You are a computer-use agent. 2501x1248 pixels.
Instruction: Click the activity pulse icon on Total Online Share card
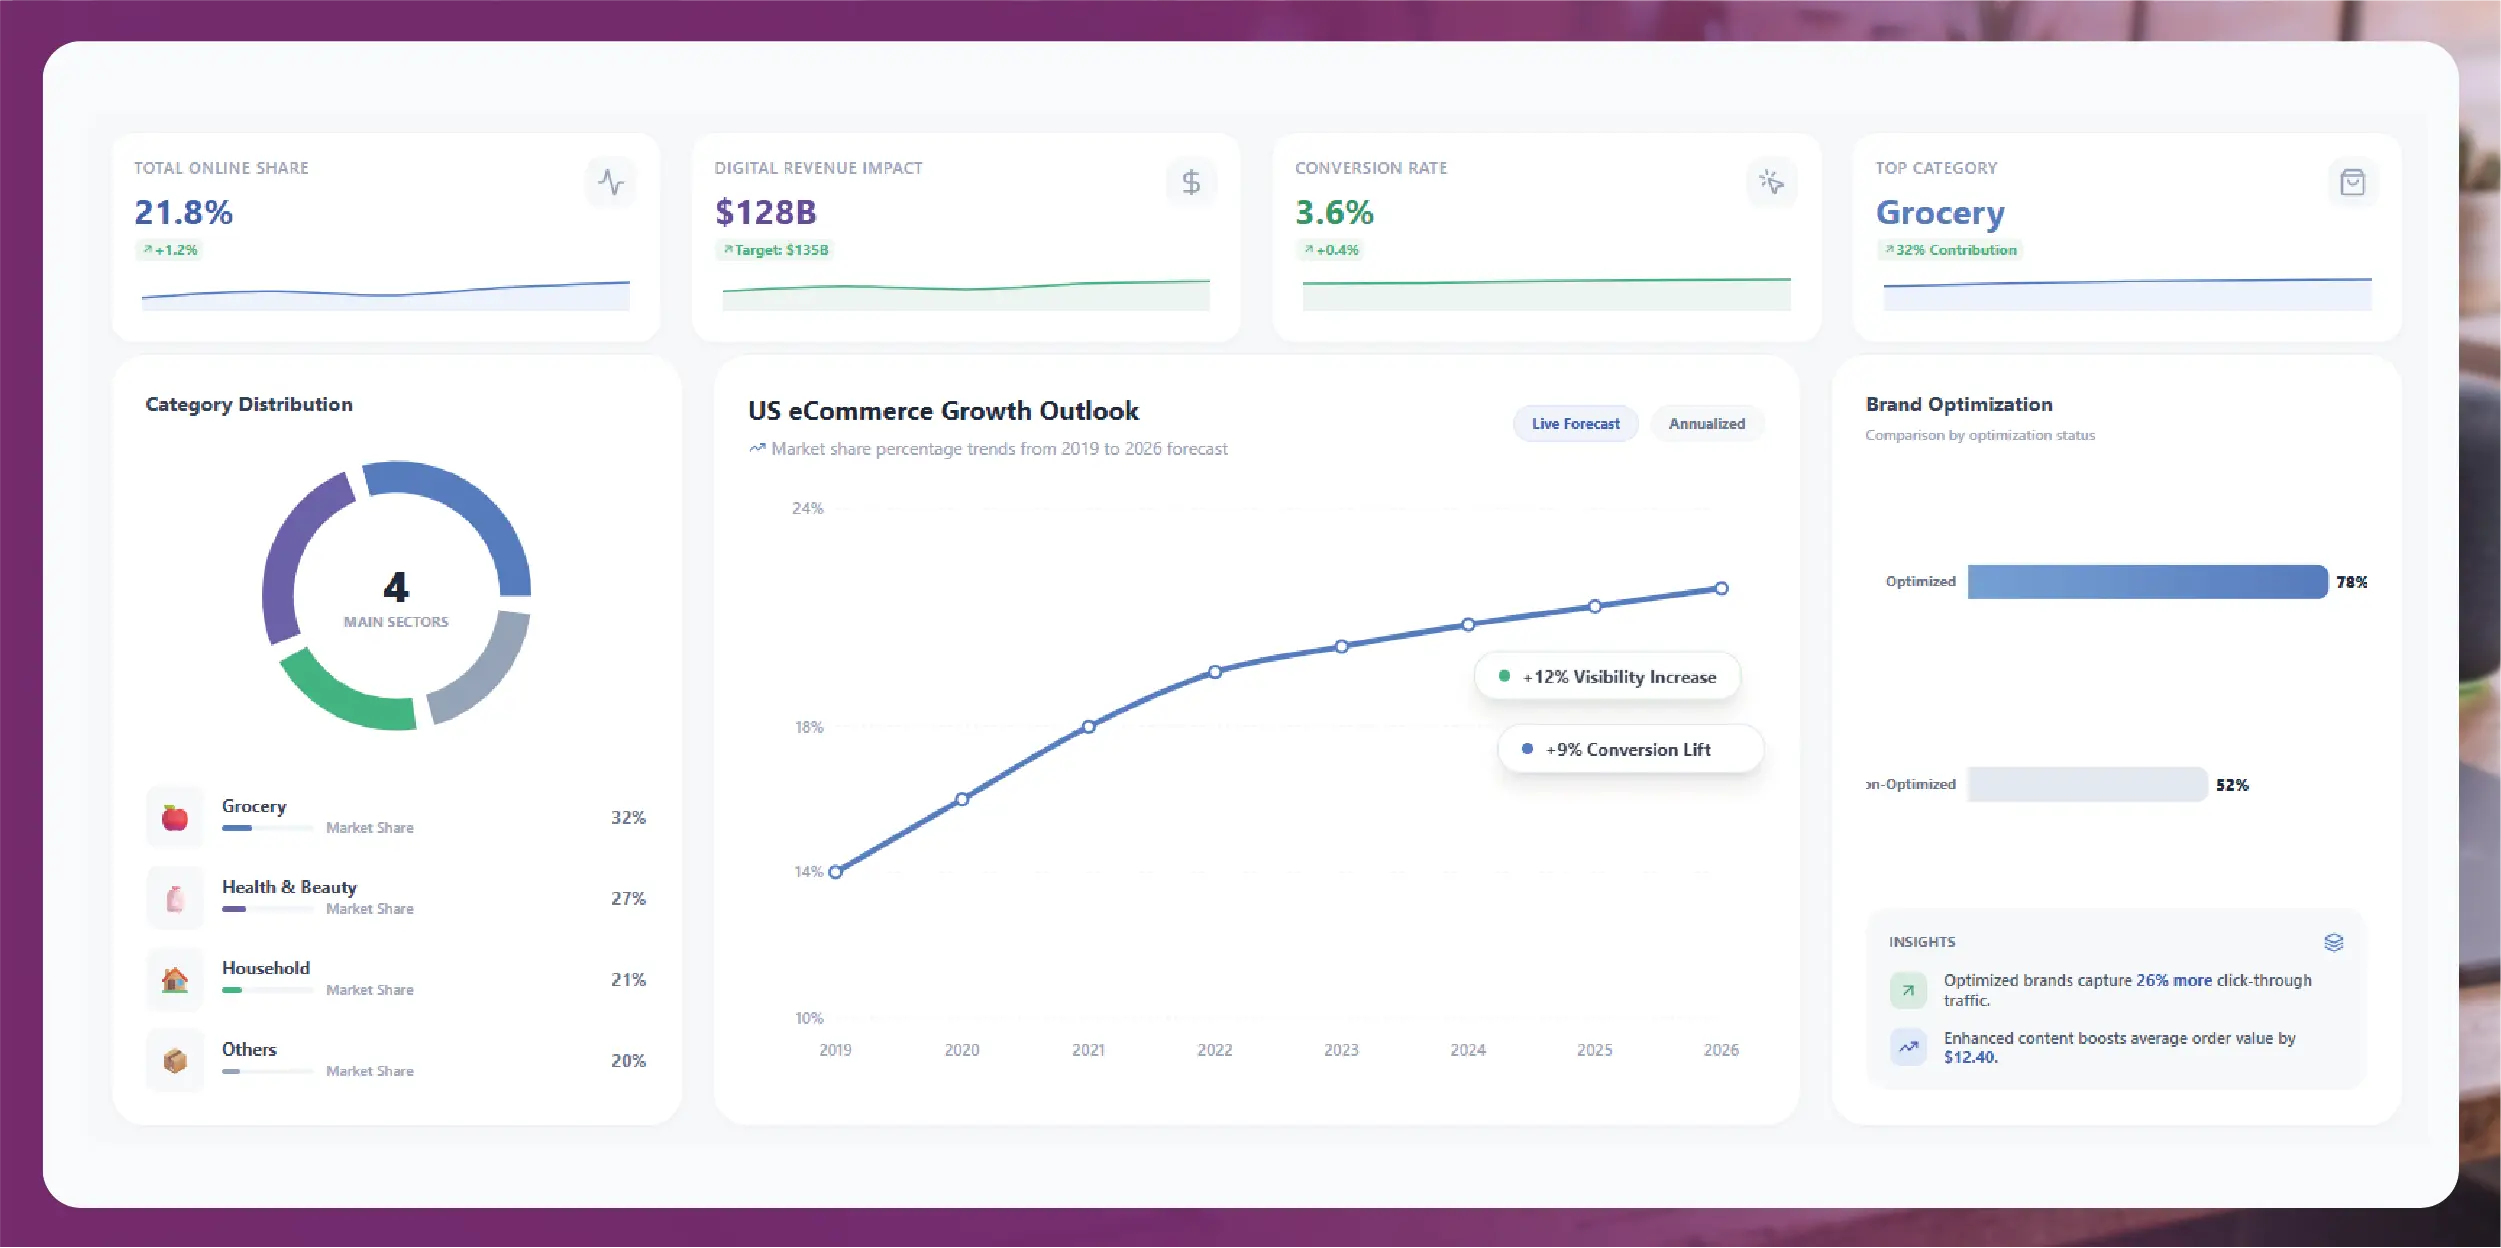613,182
